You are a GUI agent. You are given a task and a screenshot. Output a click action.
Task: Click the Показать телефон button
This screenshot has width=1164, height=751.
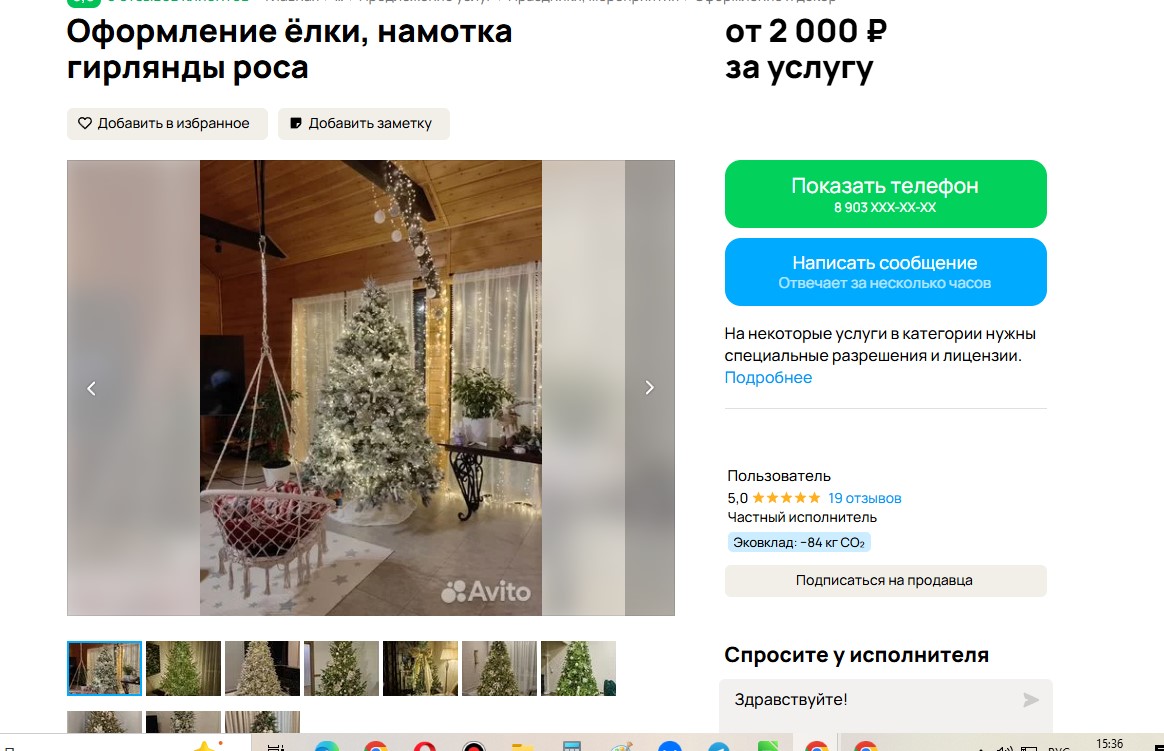pos(886,194)
